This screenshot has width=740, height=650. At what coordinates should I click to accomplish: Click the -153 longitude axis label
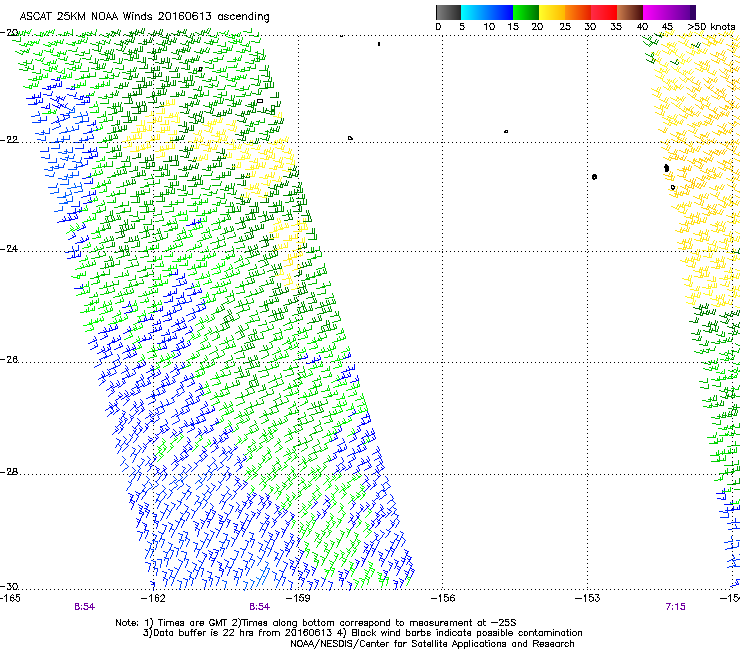(x=588, y=599)
